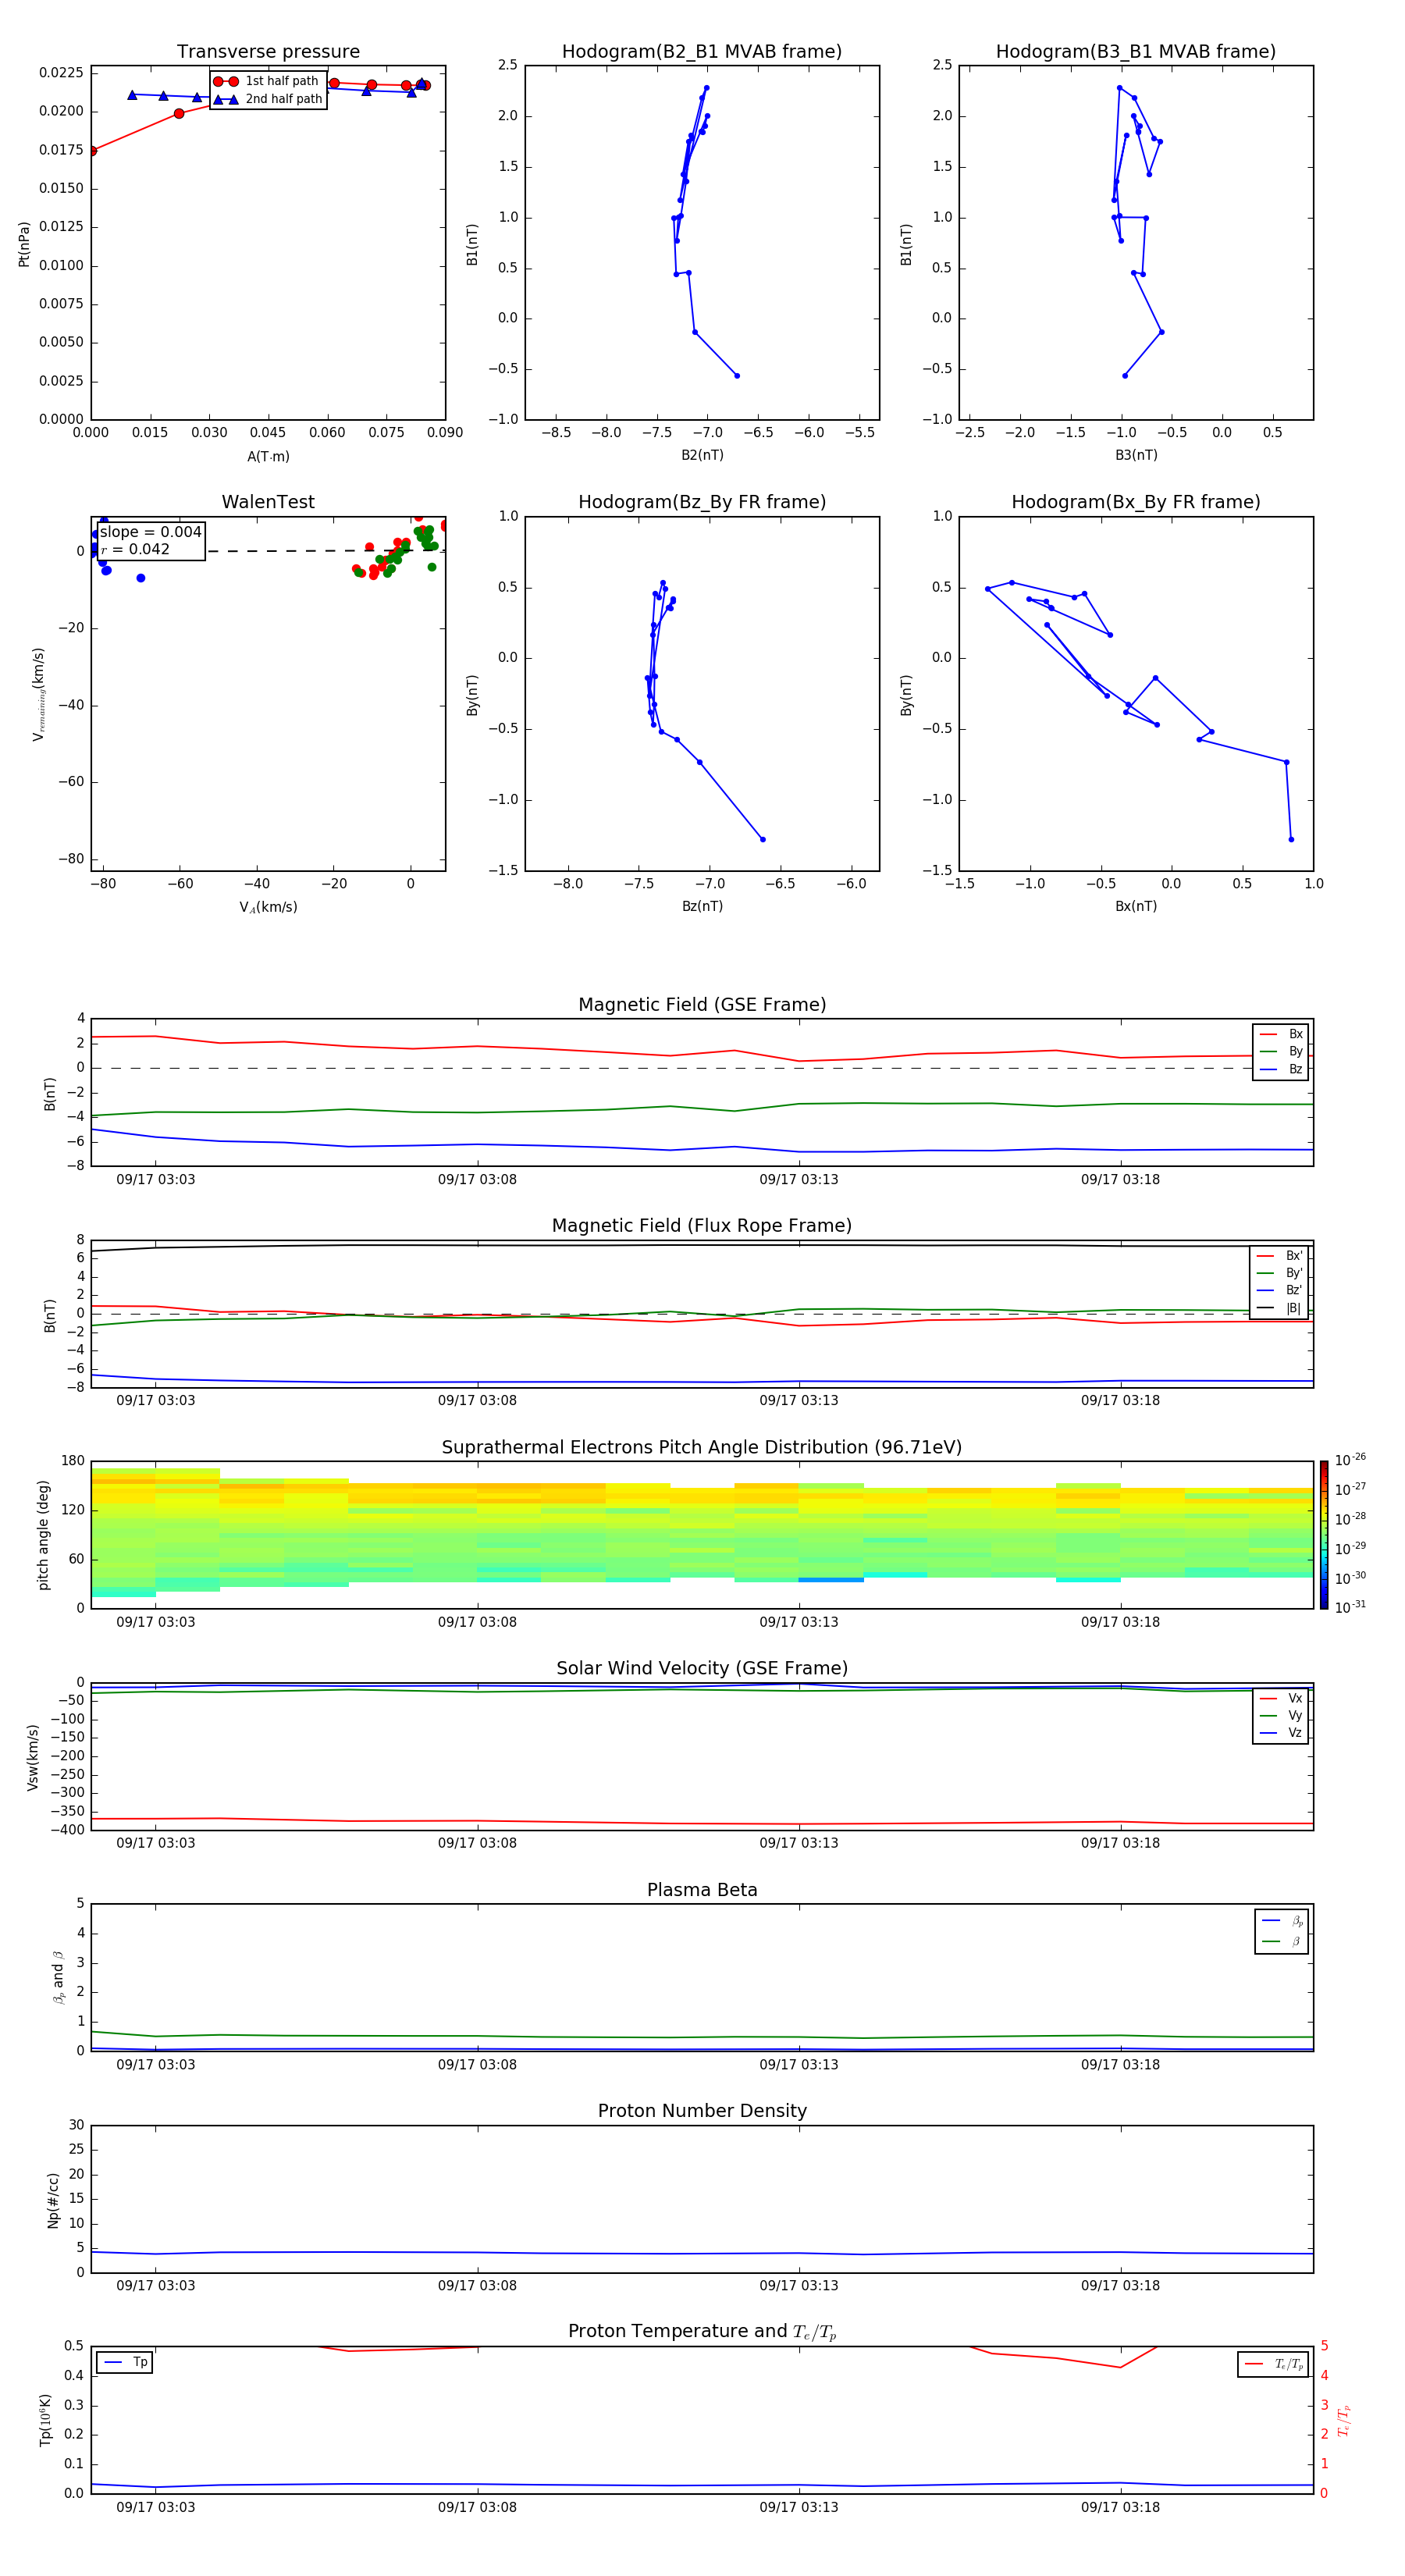
Task: Click the "Tp(10^6K)" y-axis label
Action: point(45,2420)
